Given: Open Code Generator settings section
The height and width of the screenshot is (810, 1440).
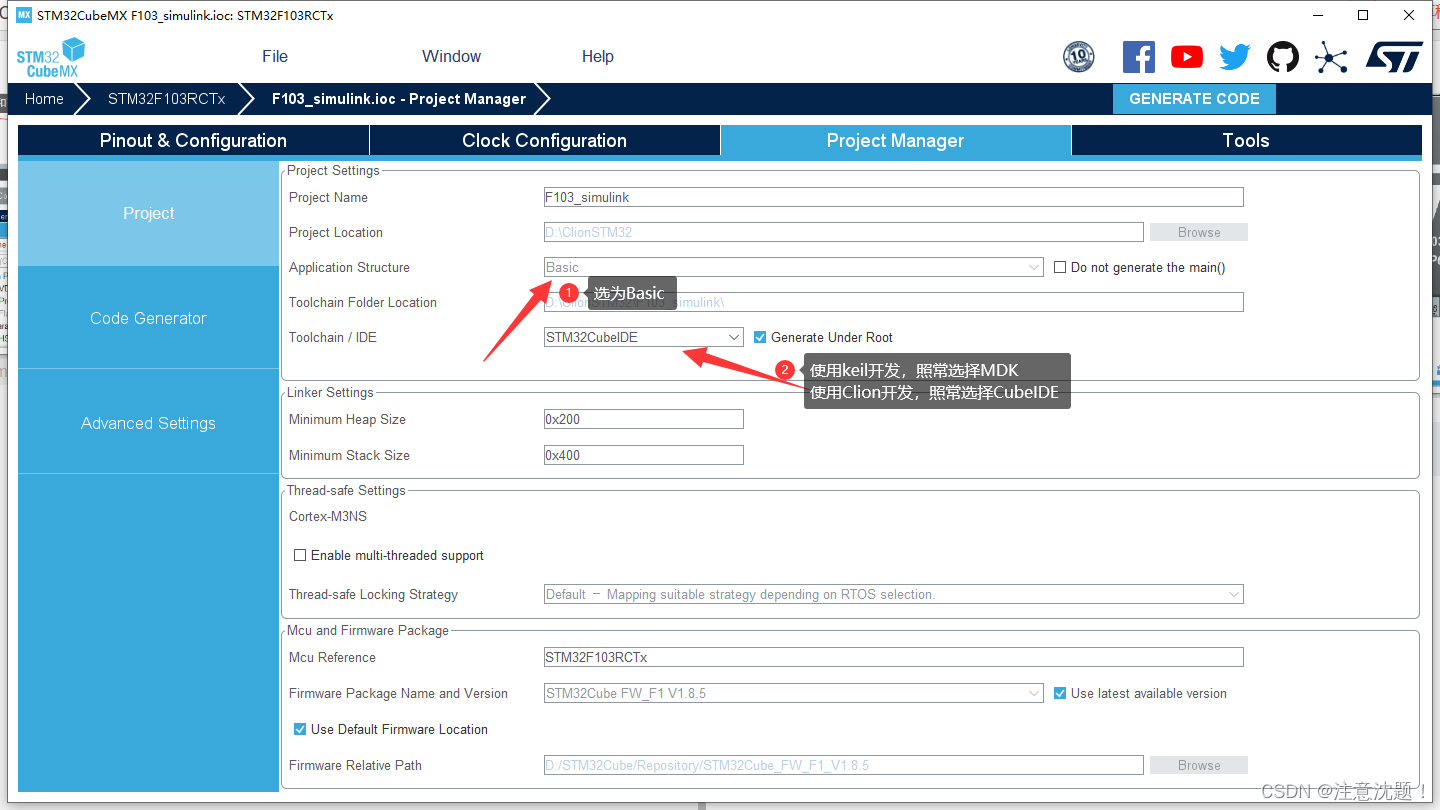Looking at the screenshot, I should (x=149, y=318).
